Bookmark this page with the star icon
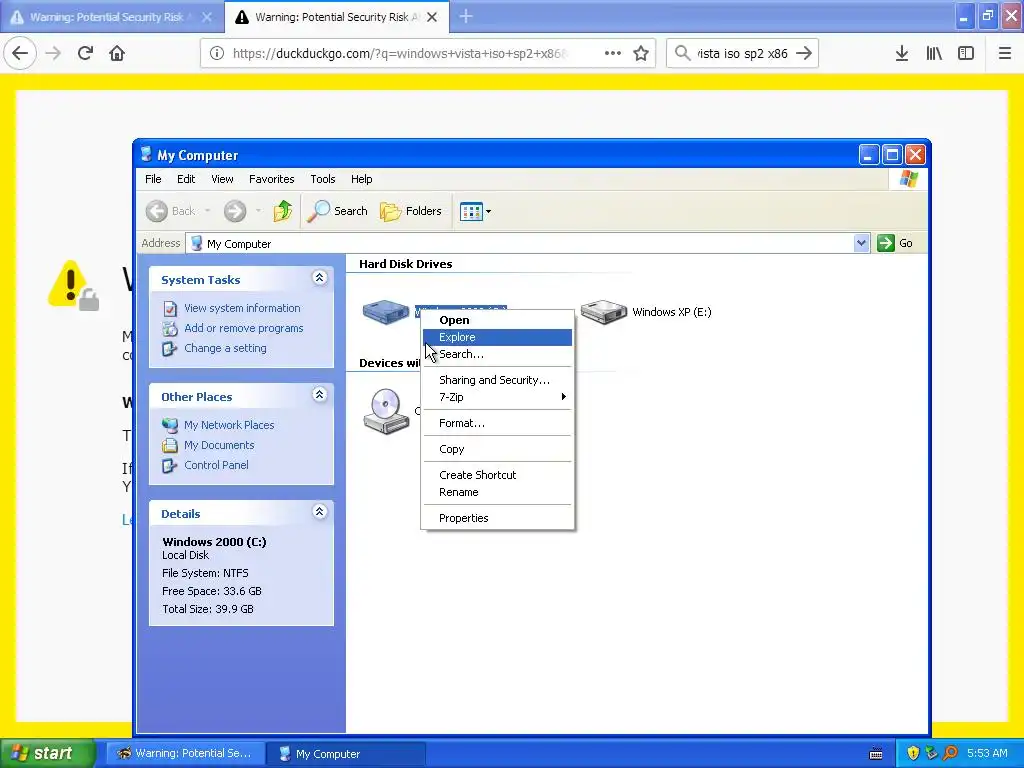This screenshot has width=1024, height=768. coord(641,54)
